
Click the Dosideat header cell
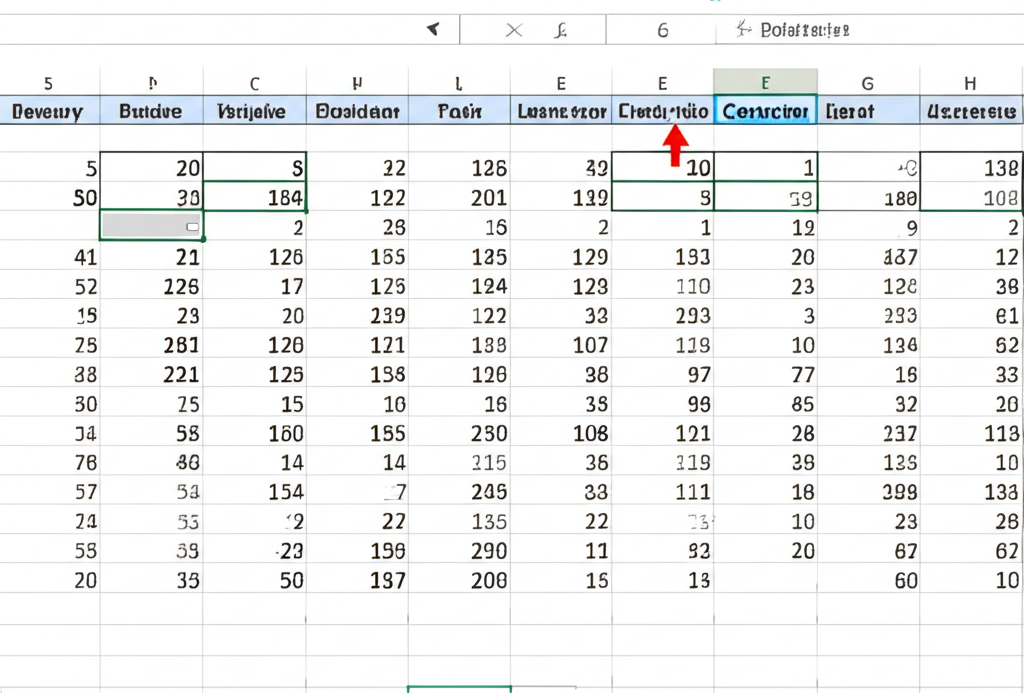click(357, 111)
